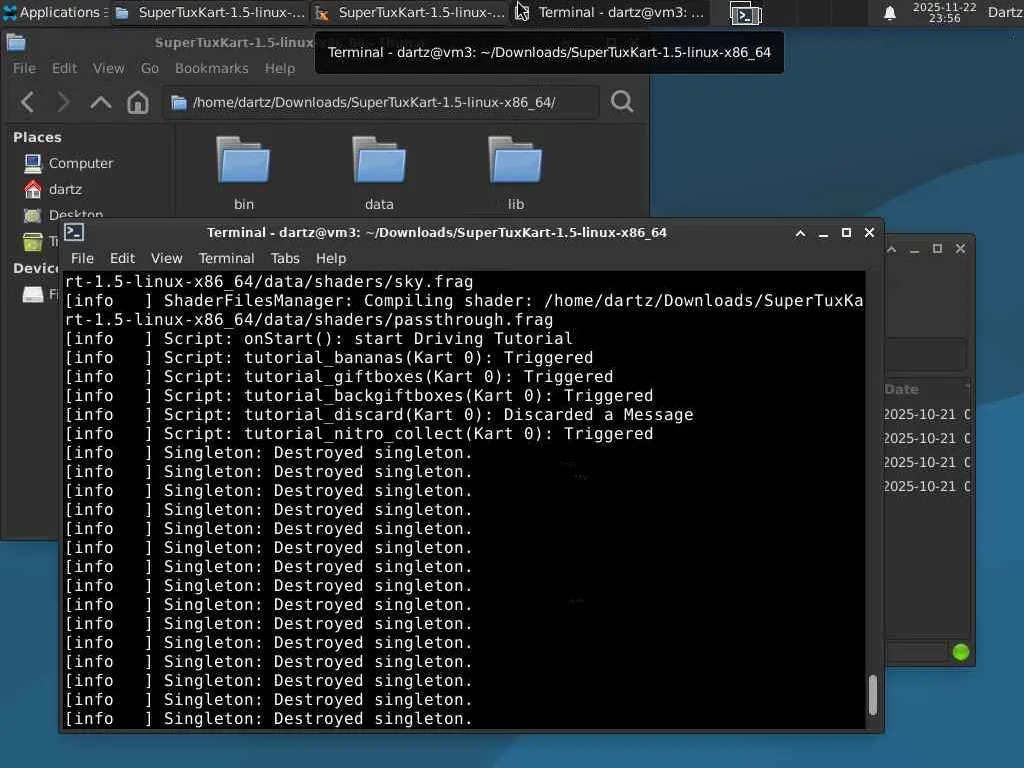Click the tutorial_giftboxes log line
This screenshot has height=768, width=1024.
click(x=339, y=377)
